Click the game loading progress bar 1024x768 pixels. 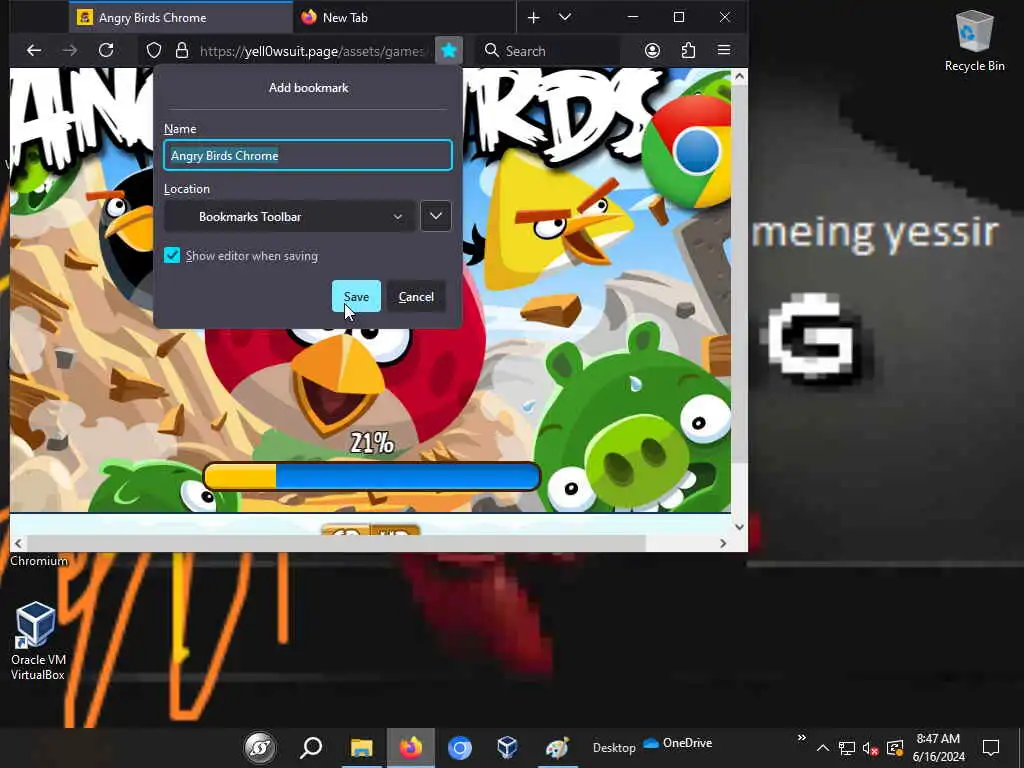click(372, 477)
